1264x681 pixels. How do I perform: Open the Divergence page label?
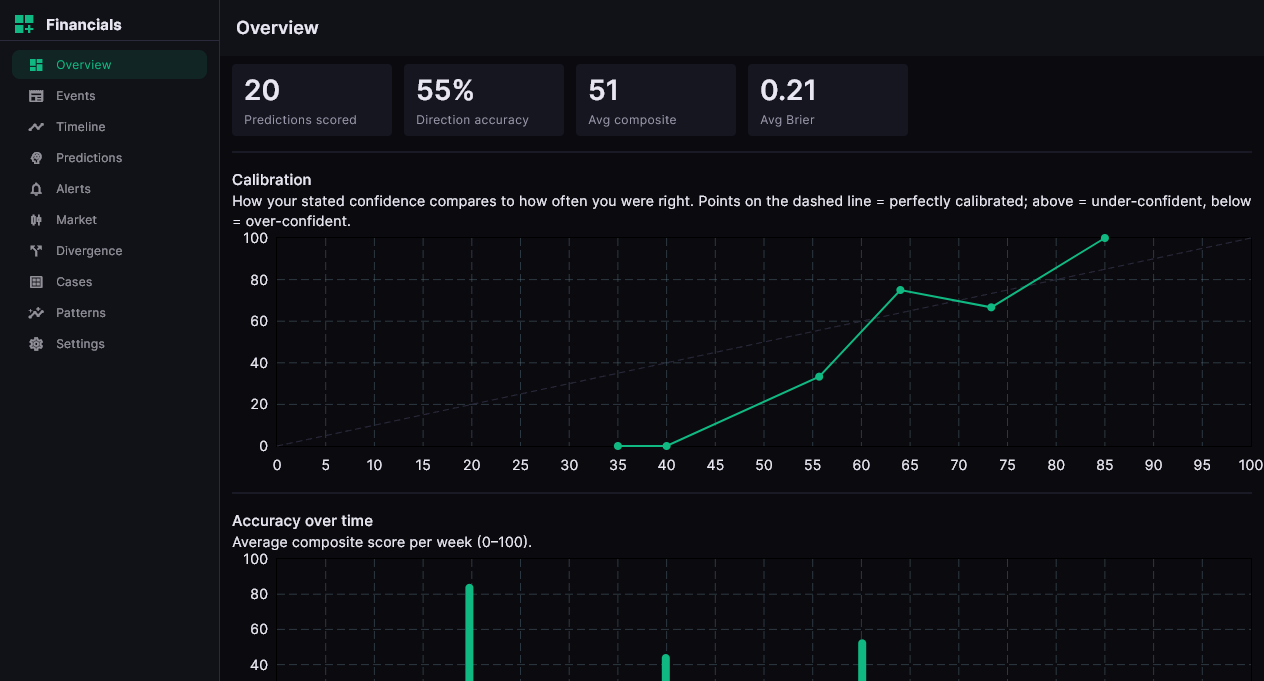89,251
